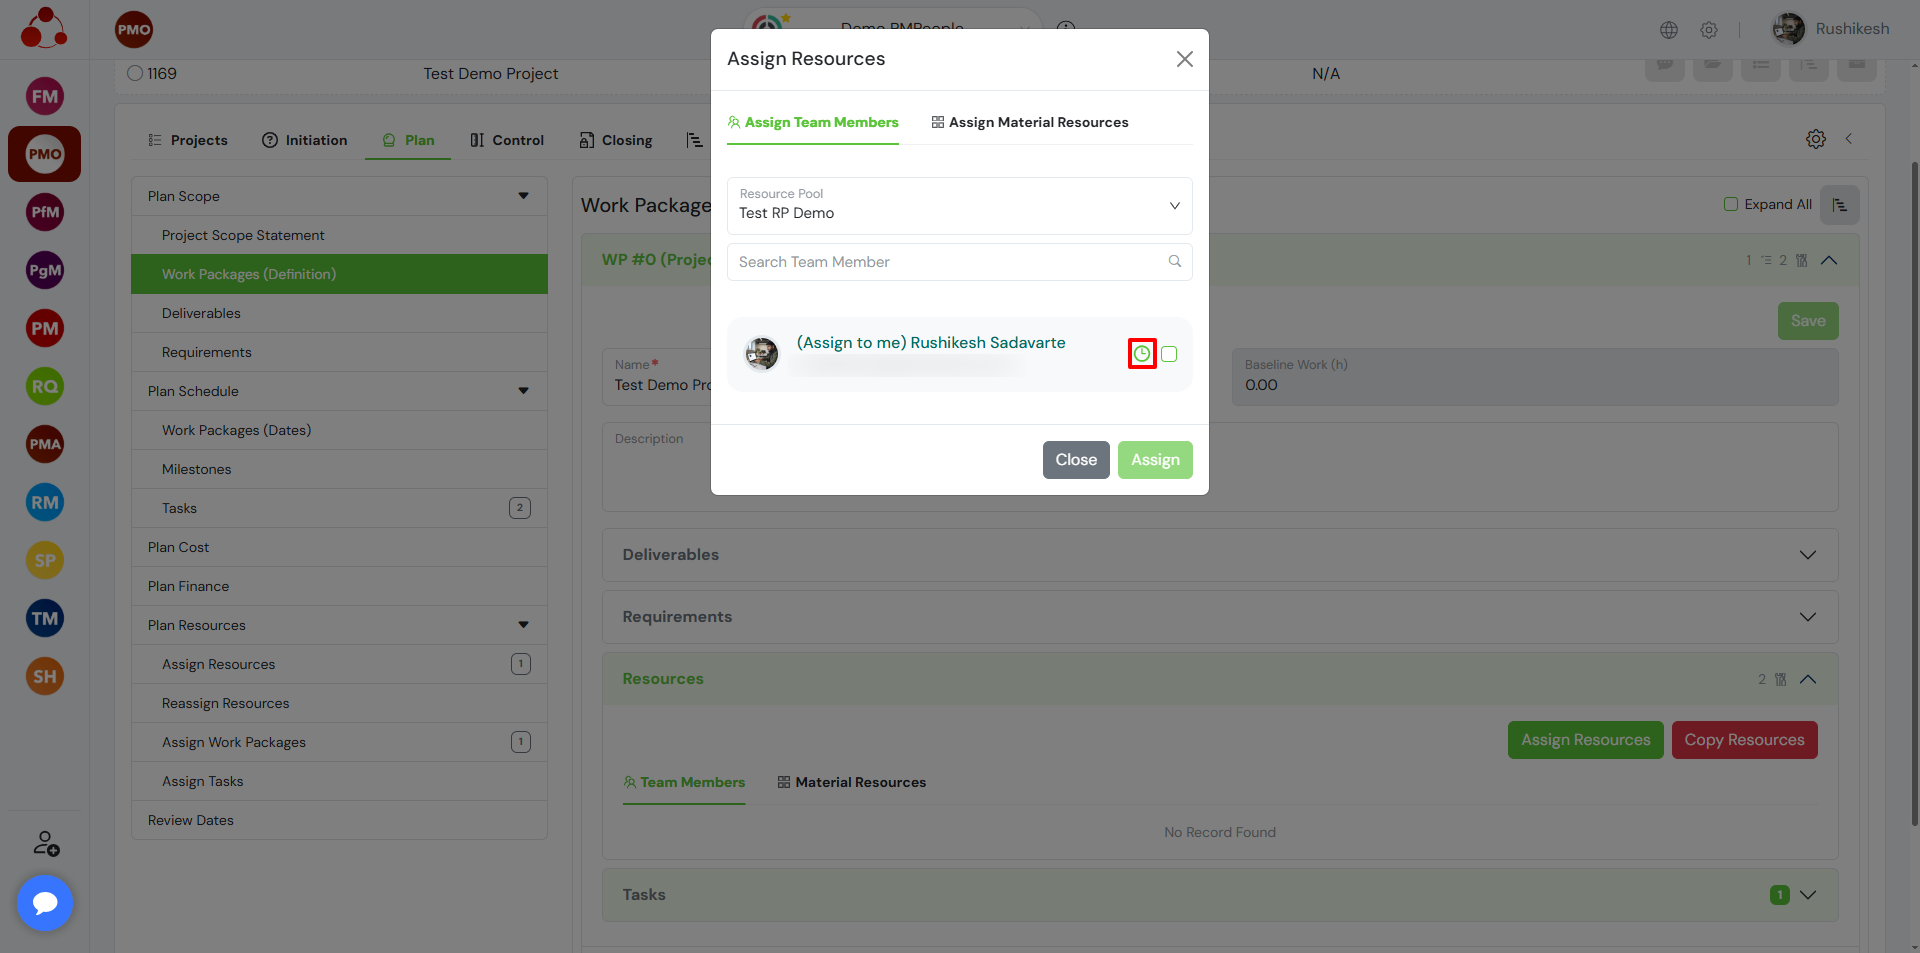Expand the Deliverables section chevron
Viewport: 1920px width, 953px height.
point(1808,555)
